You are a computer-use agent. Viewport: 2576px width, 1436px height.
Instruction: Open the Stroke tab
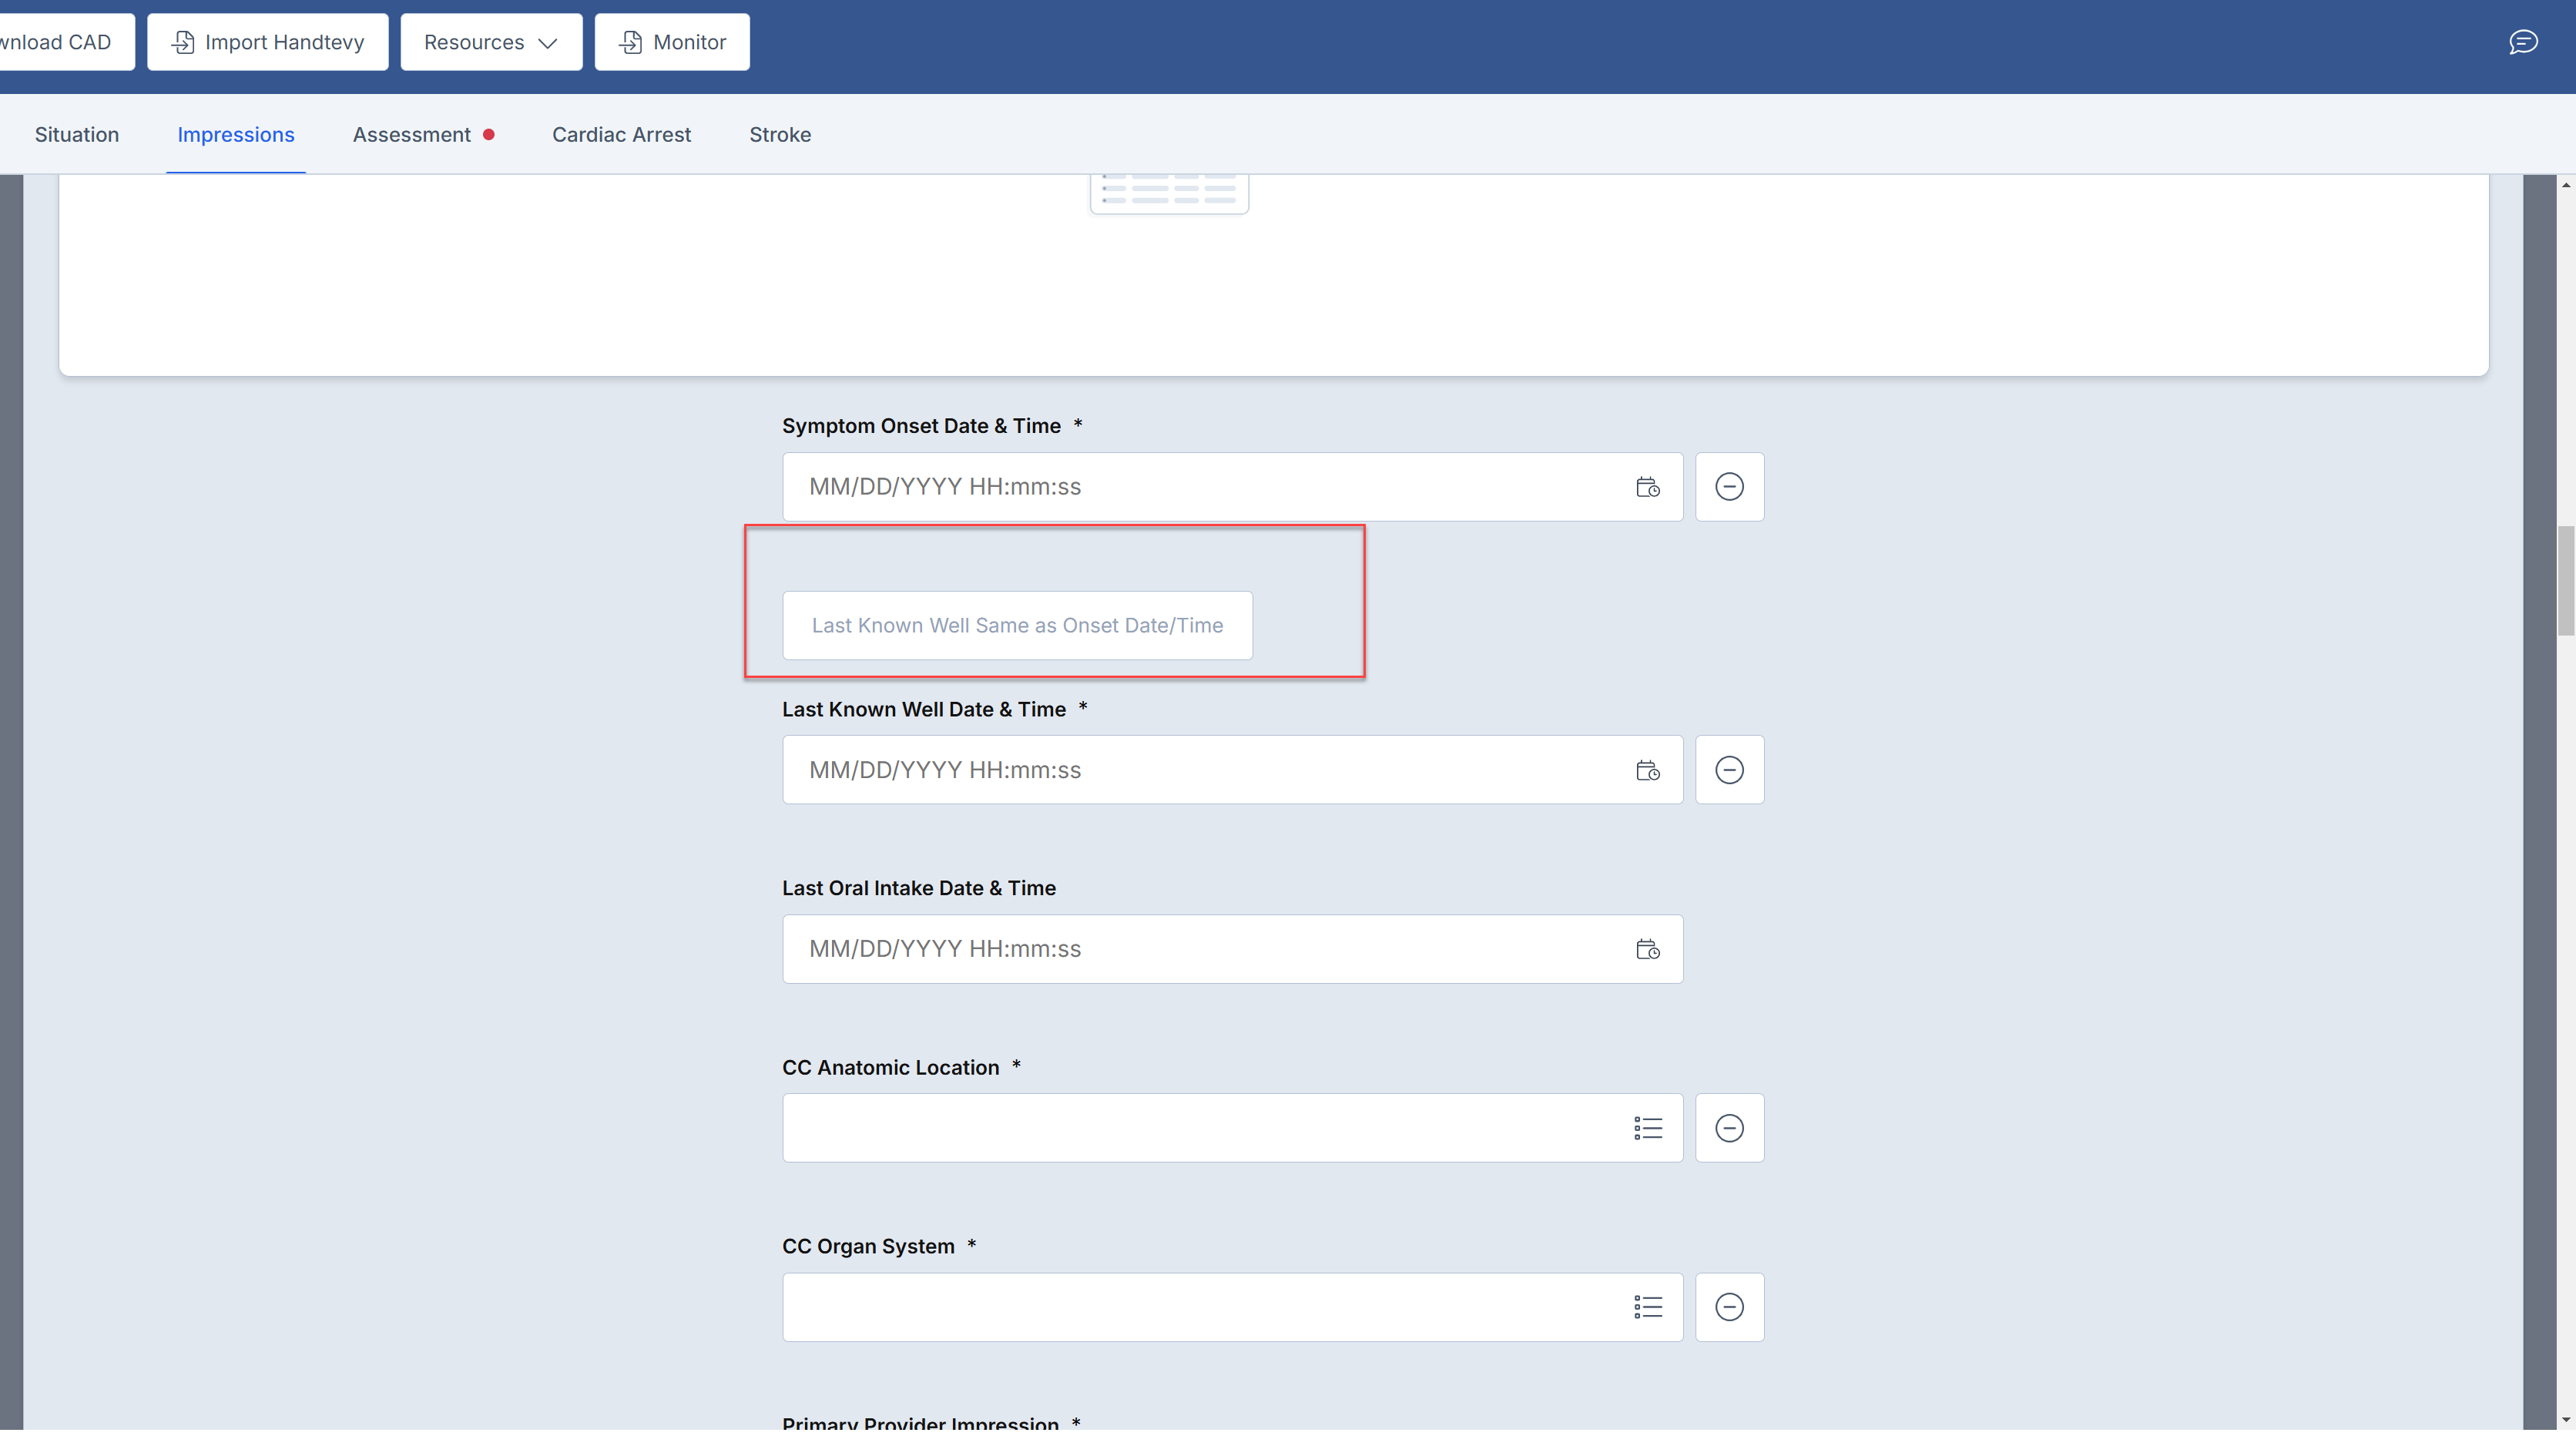coord(780,134)
